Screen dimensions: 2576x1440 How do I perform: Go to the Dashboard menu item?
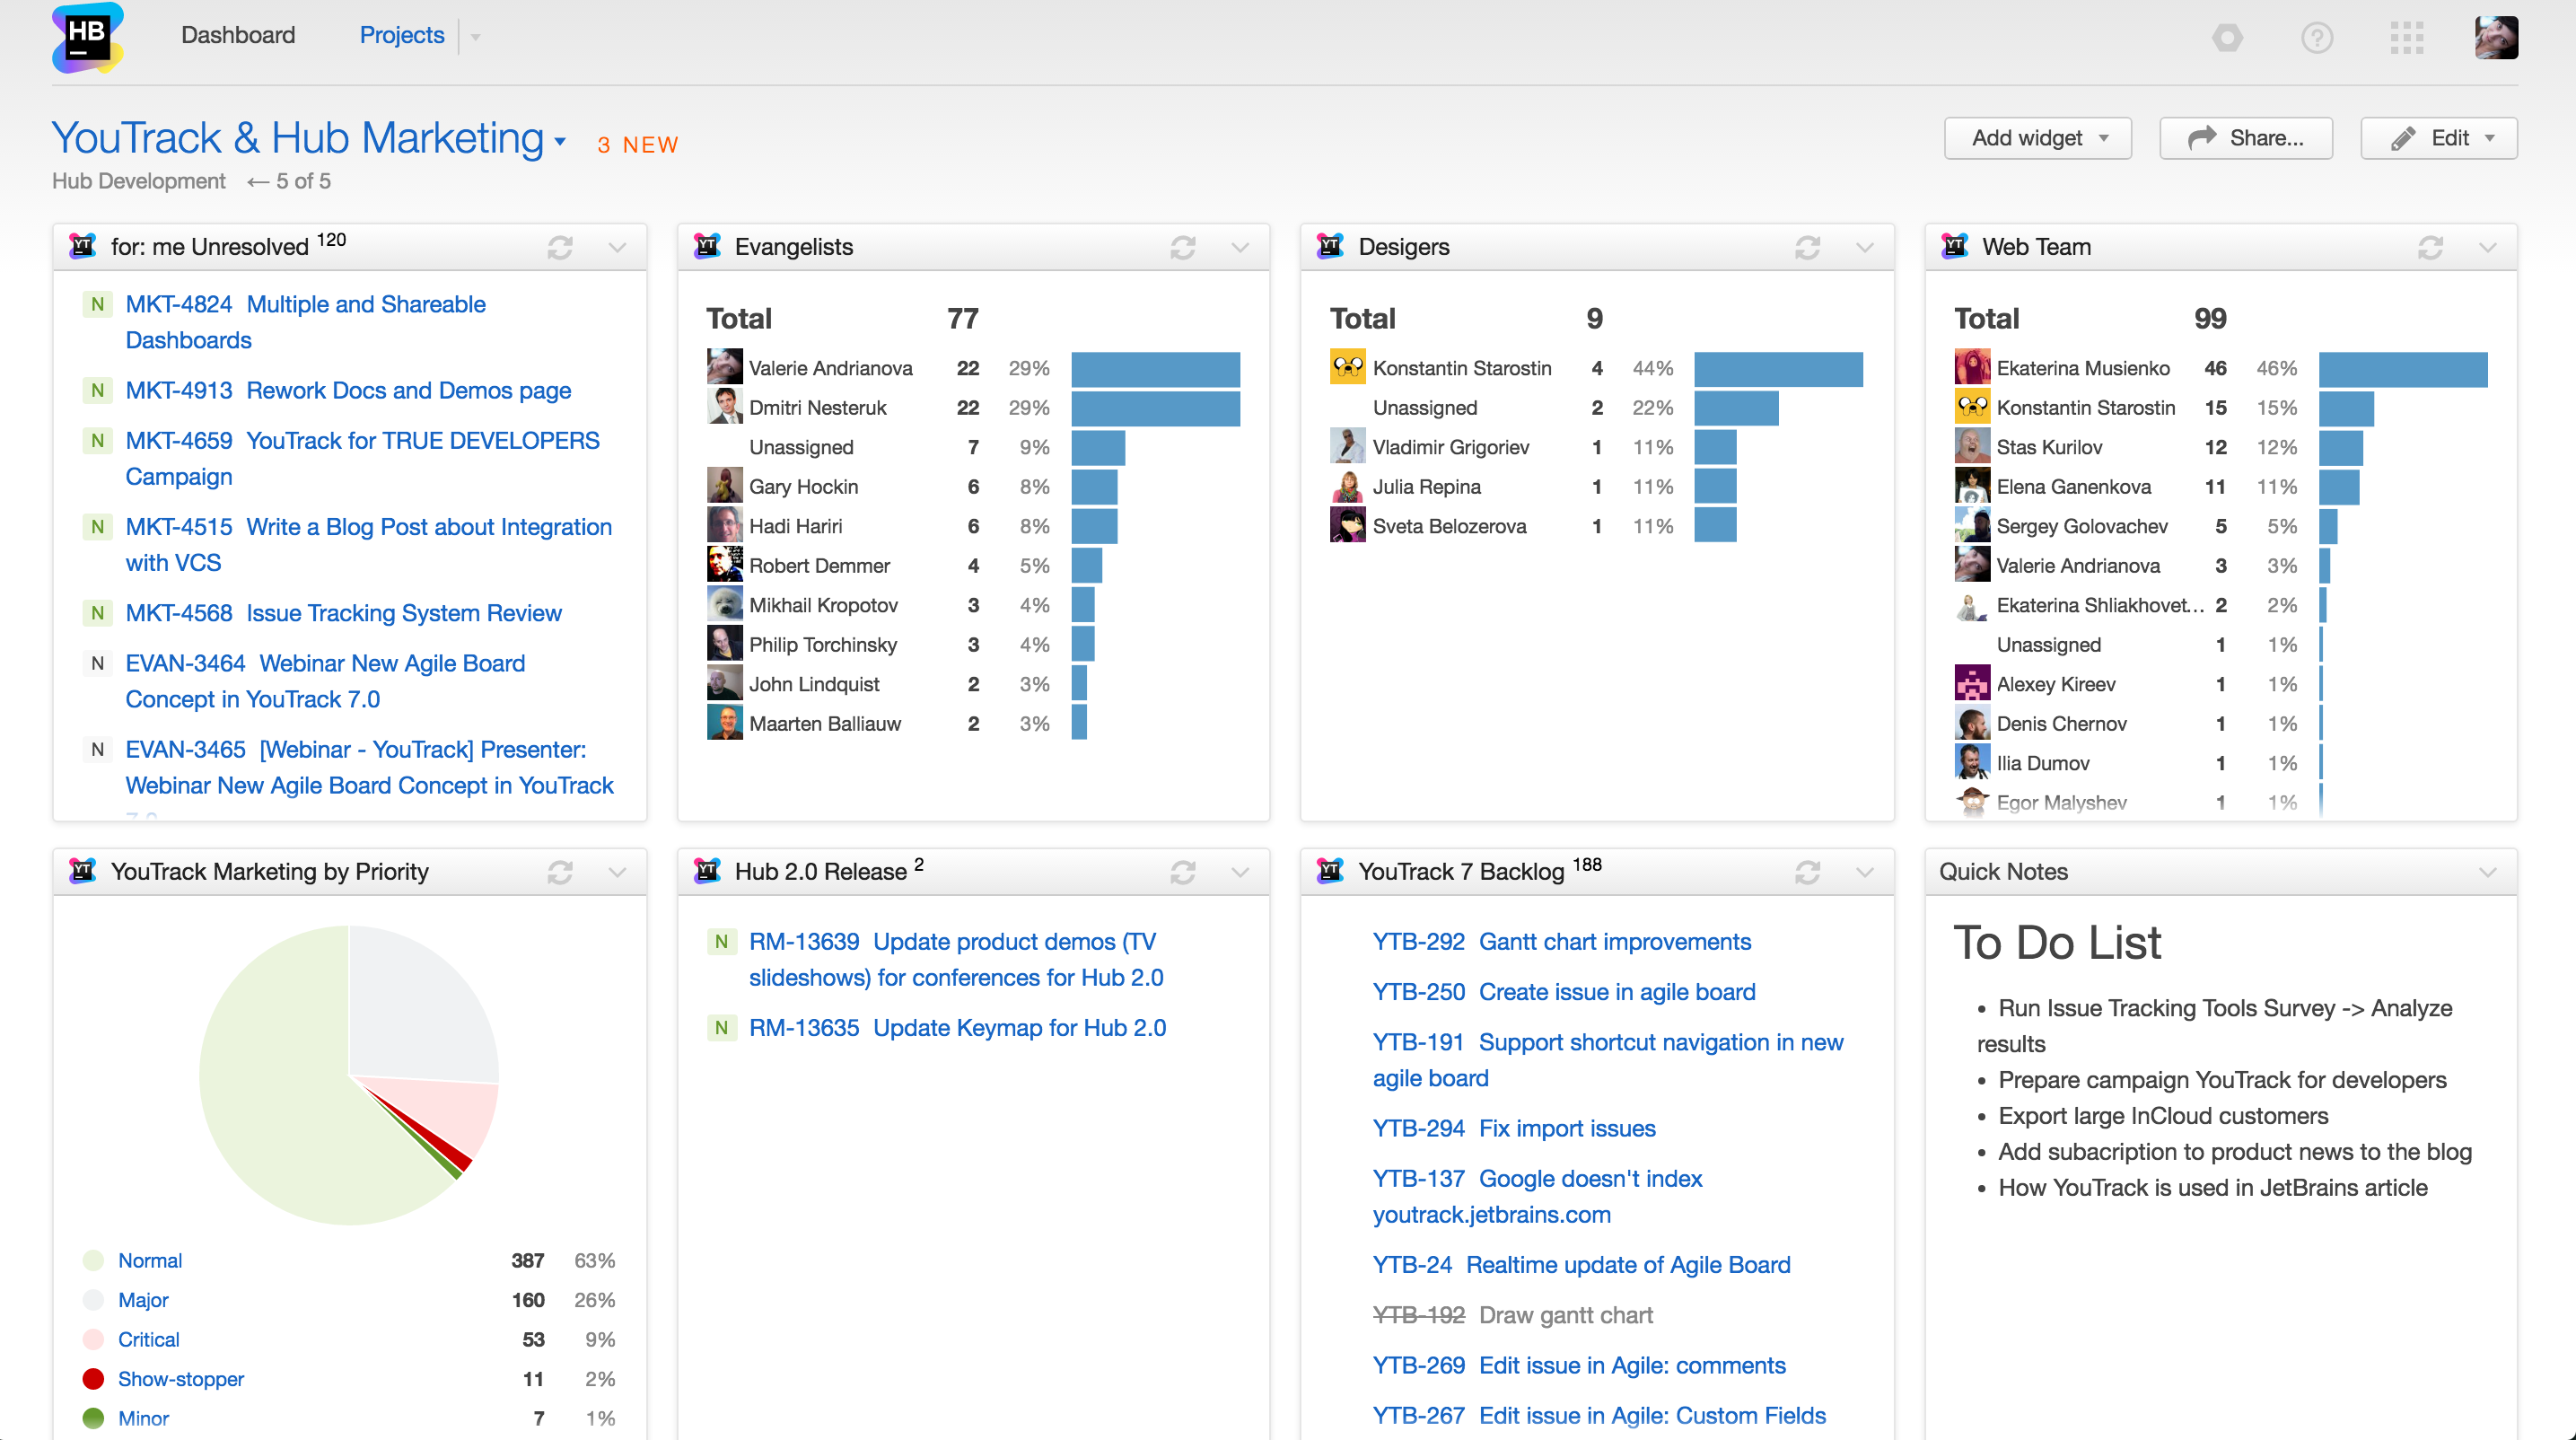point(238,35)
